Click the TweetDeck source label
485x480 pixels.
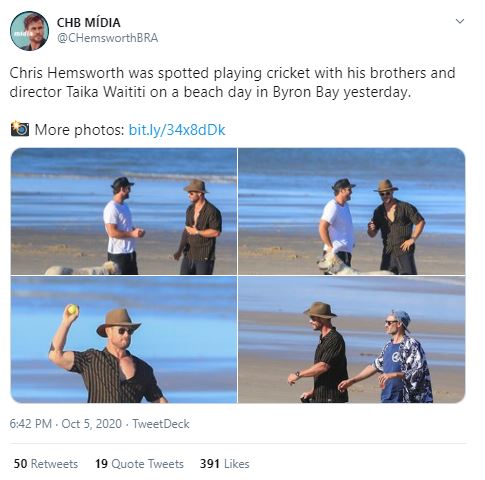tap(161, 424)
